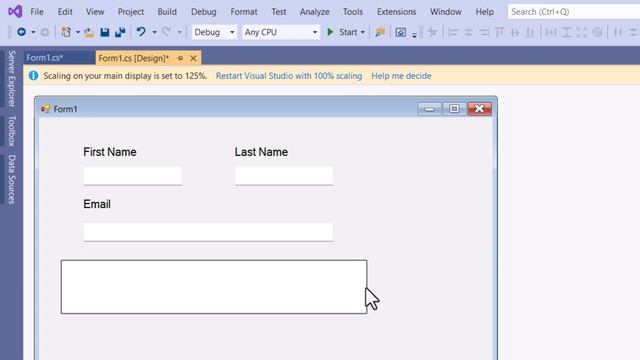Viewport: 640px width, 360px height.
Task: Click the Size to Grid icon
Action: pos(597,32)
